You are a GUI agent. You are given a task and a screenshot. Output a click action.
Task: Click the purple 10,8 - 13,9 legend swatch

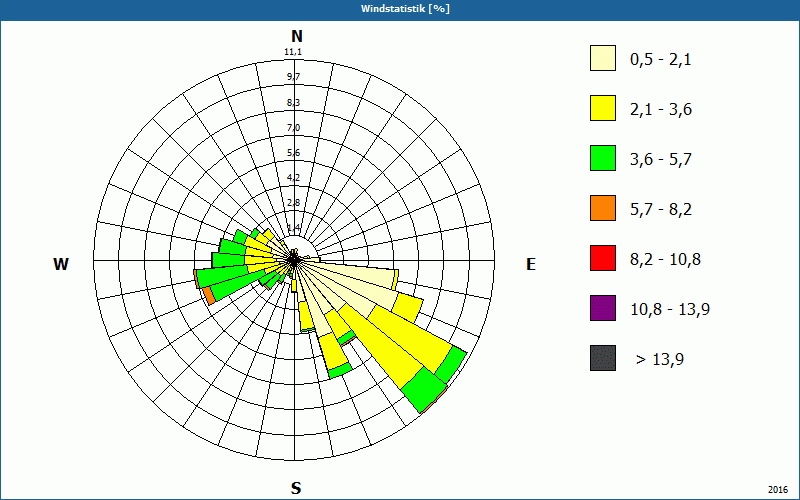click(x=603, y=308)
